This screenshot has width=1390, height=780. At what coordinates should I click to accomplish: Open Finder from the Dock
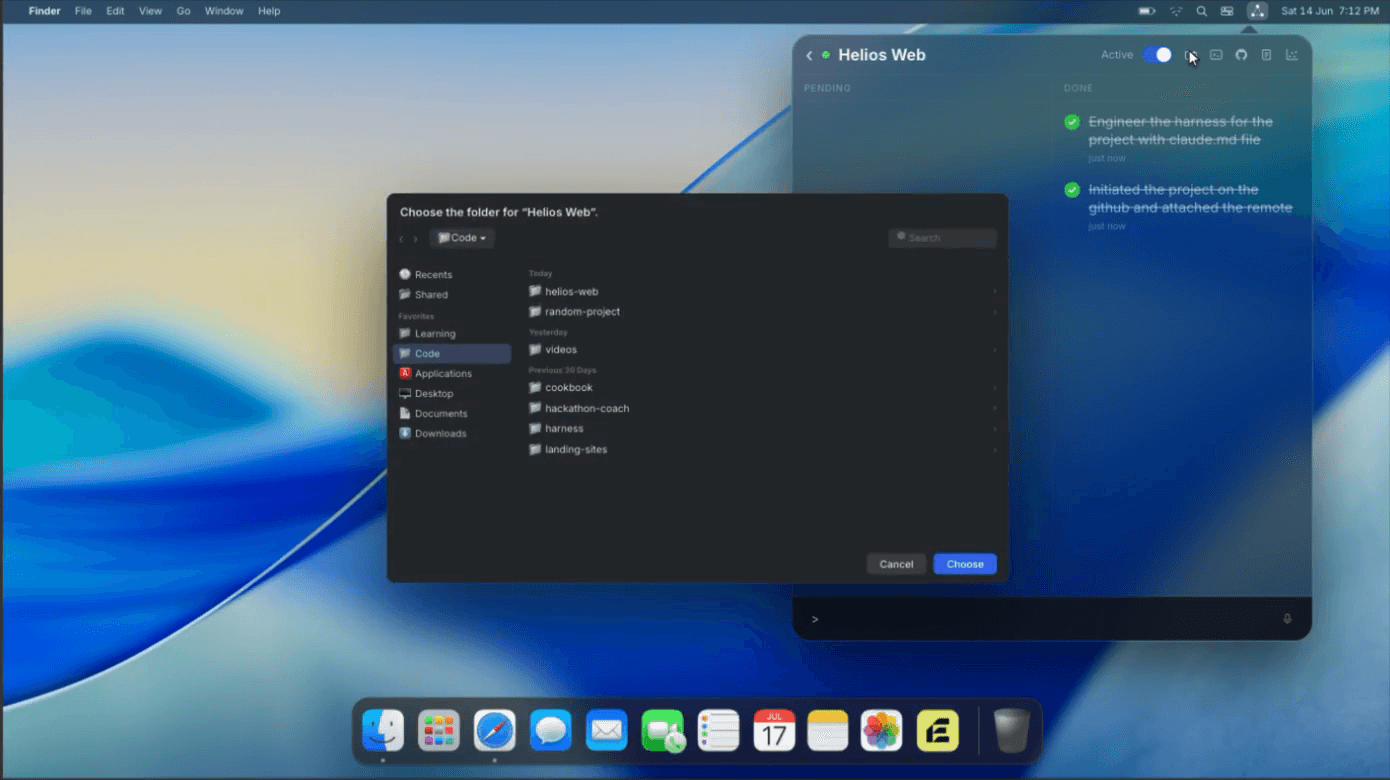pos(383,731)
